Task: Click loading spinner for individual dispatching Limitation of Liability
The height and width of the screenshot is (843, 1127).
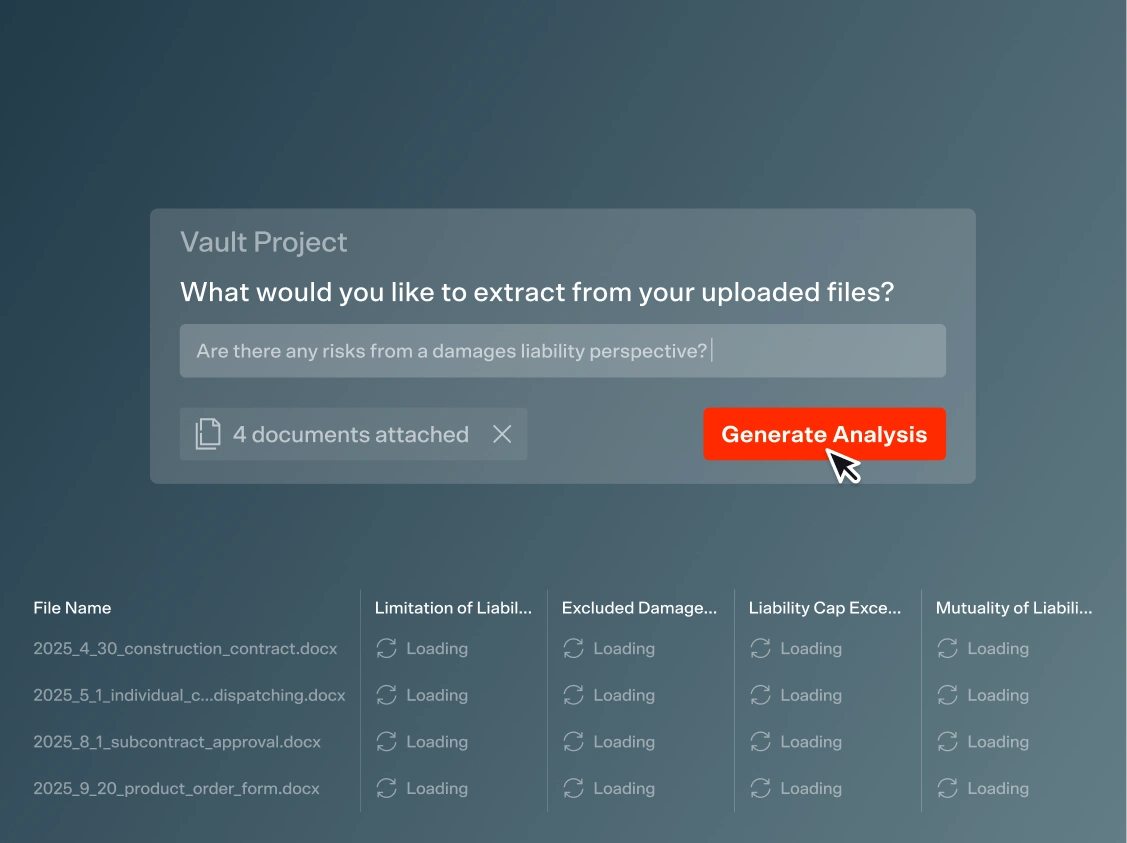Action: [x=387, y=695]
